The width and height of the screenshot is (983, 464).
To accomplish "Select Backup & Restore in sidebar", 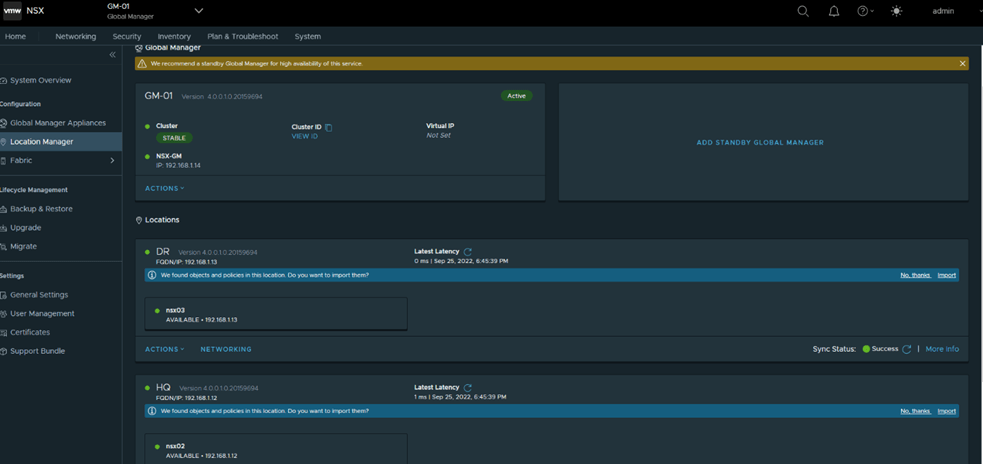I will [41, 209].
